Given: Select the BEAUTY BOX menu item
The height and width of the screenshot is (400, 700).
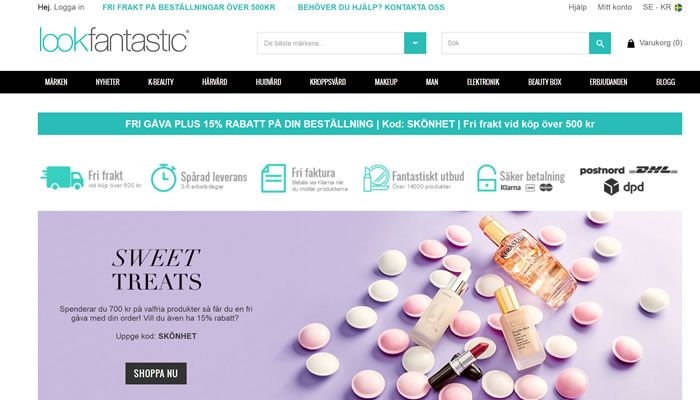Looking at the screenshot, I should [x=544, y=82].
